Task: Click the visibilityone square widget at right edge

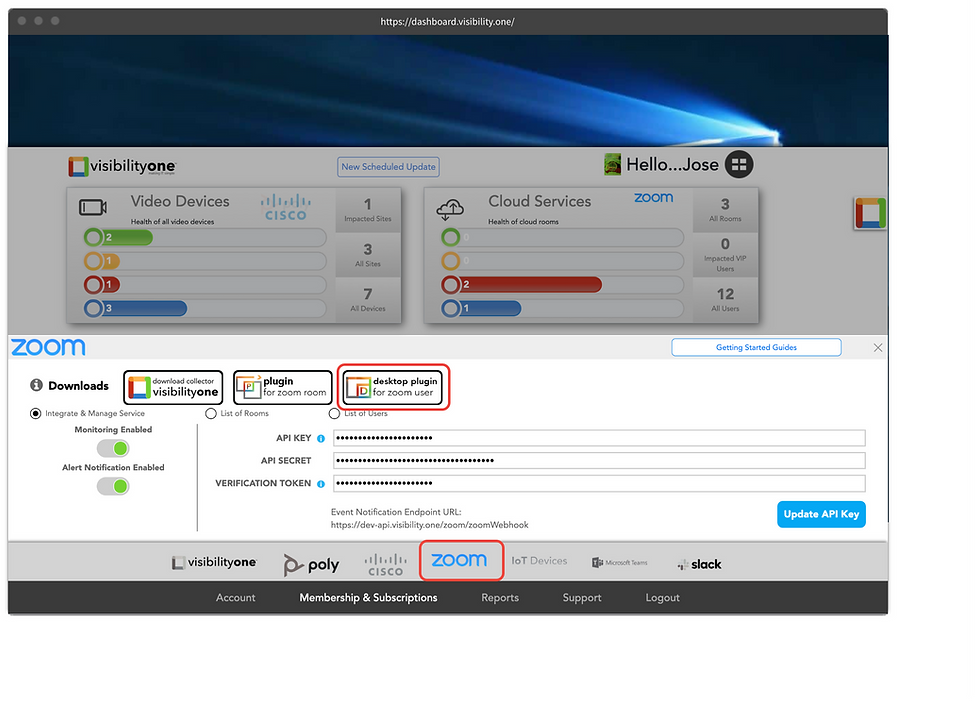Action: pos(871,213)
